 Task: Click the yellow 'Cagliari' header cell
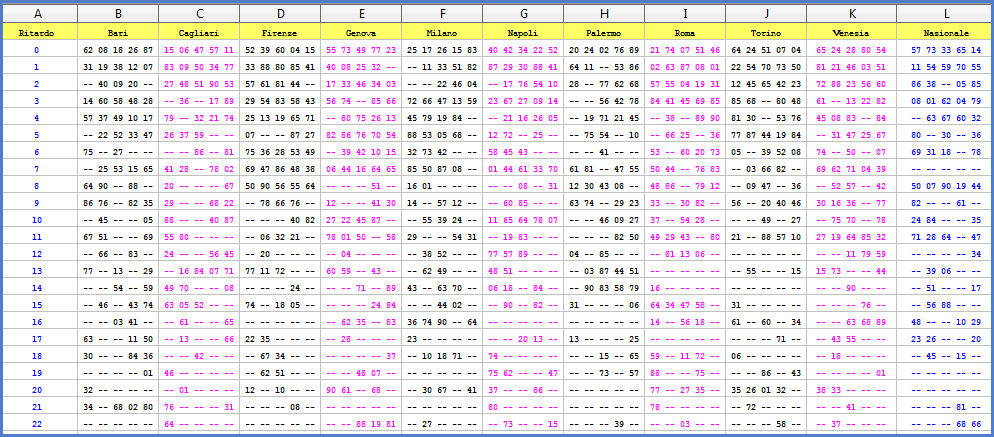(x=199, y=32)
